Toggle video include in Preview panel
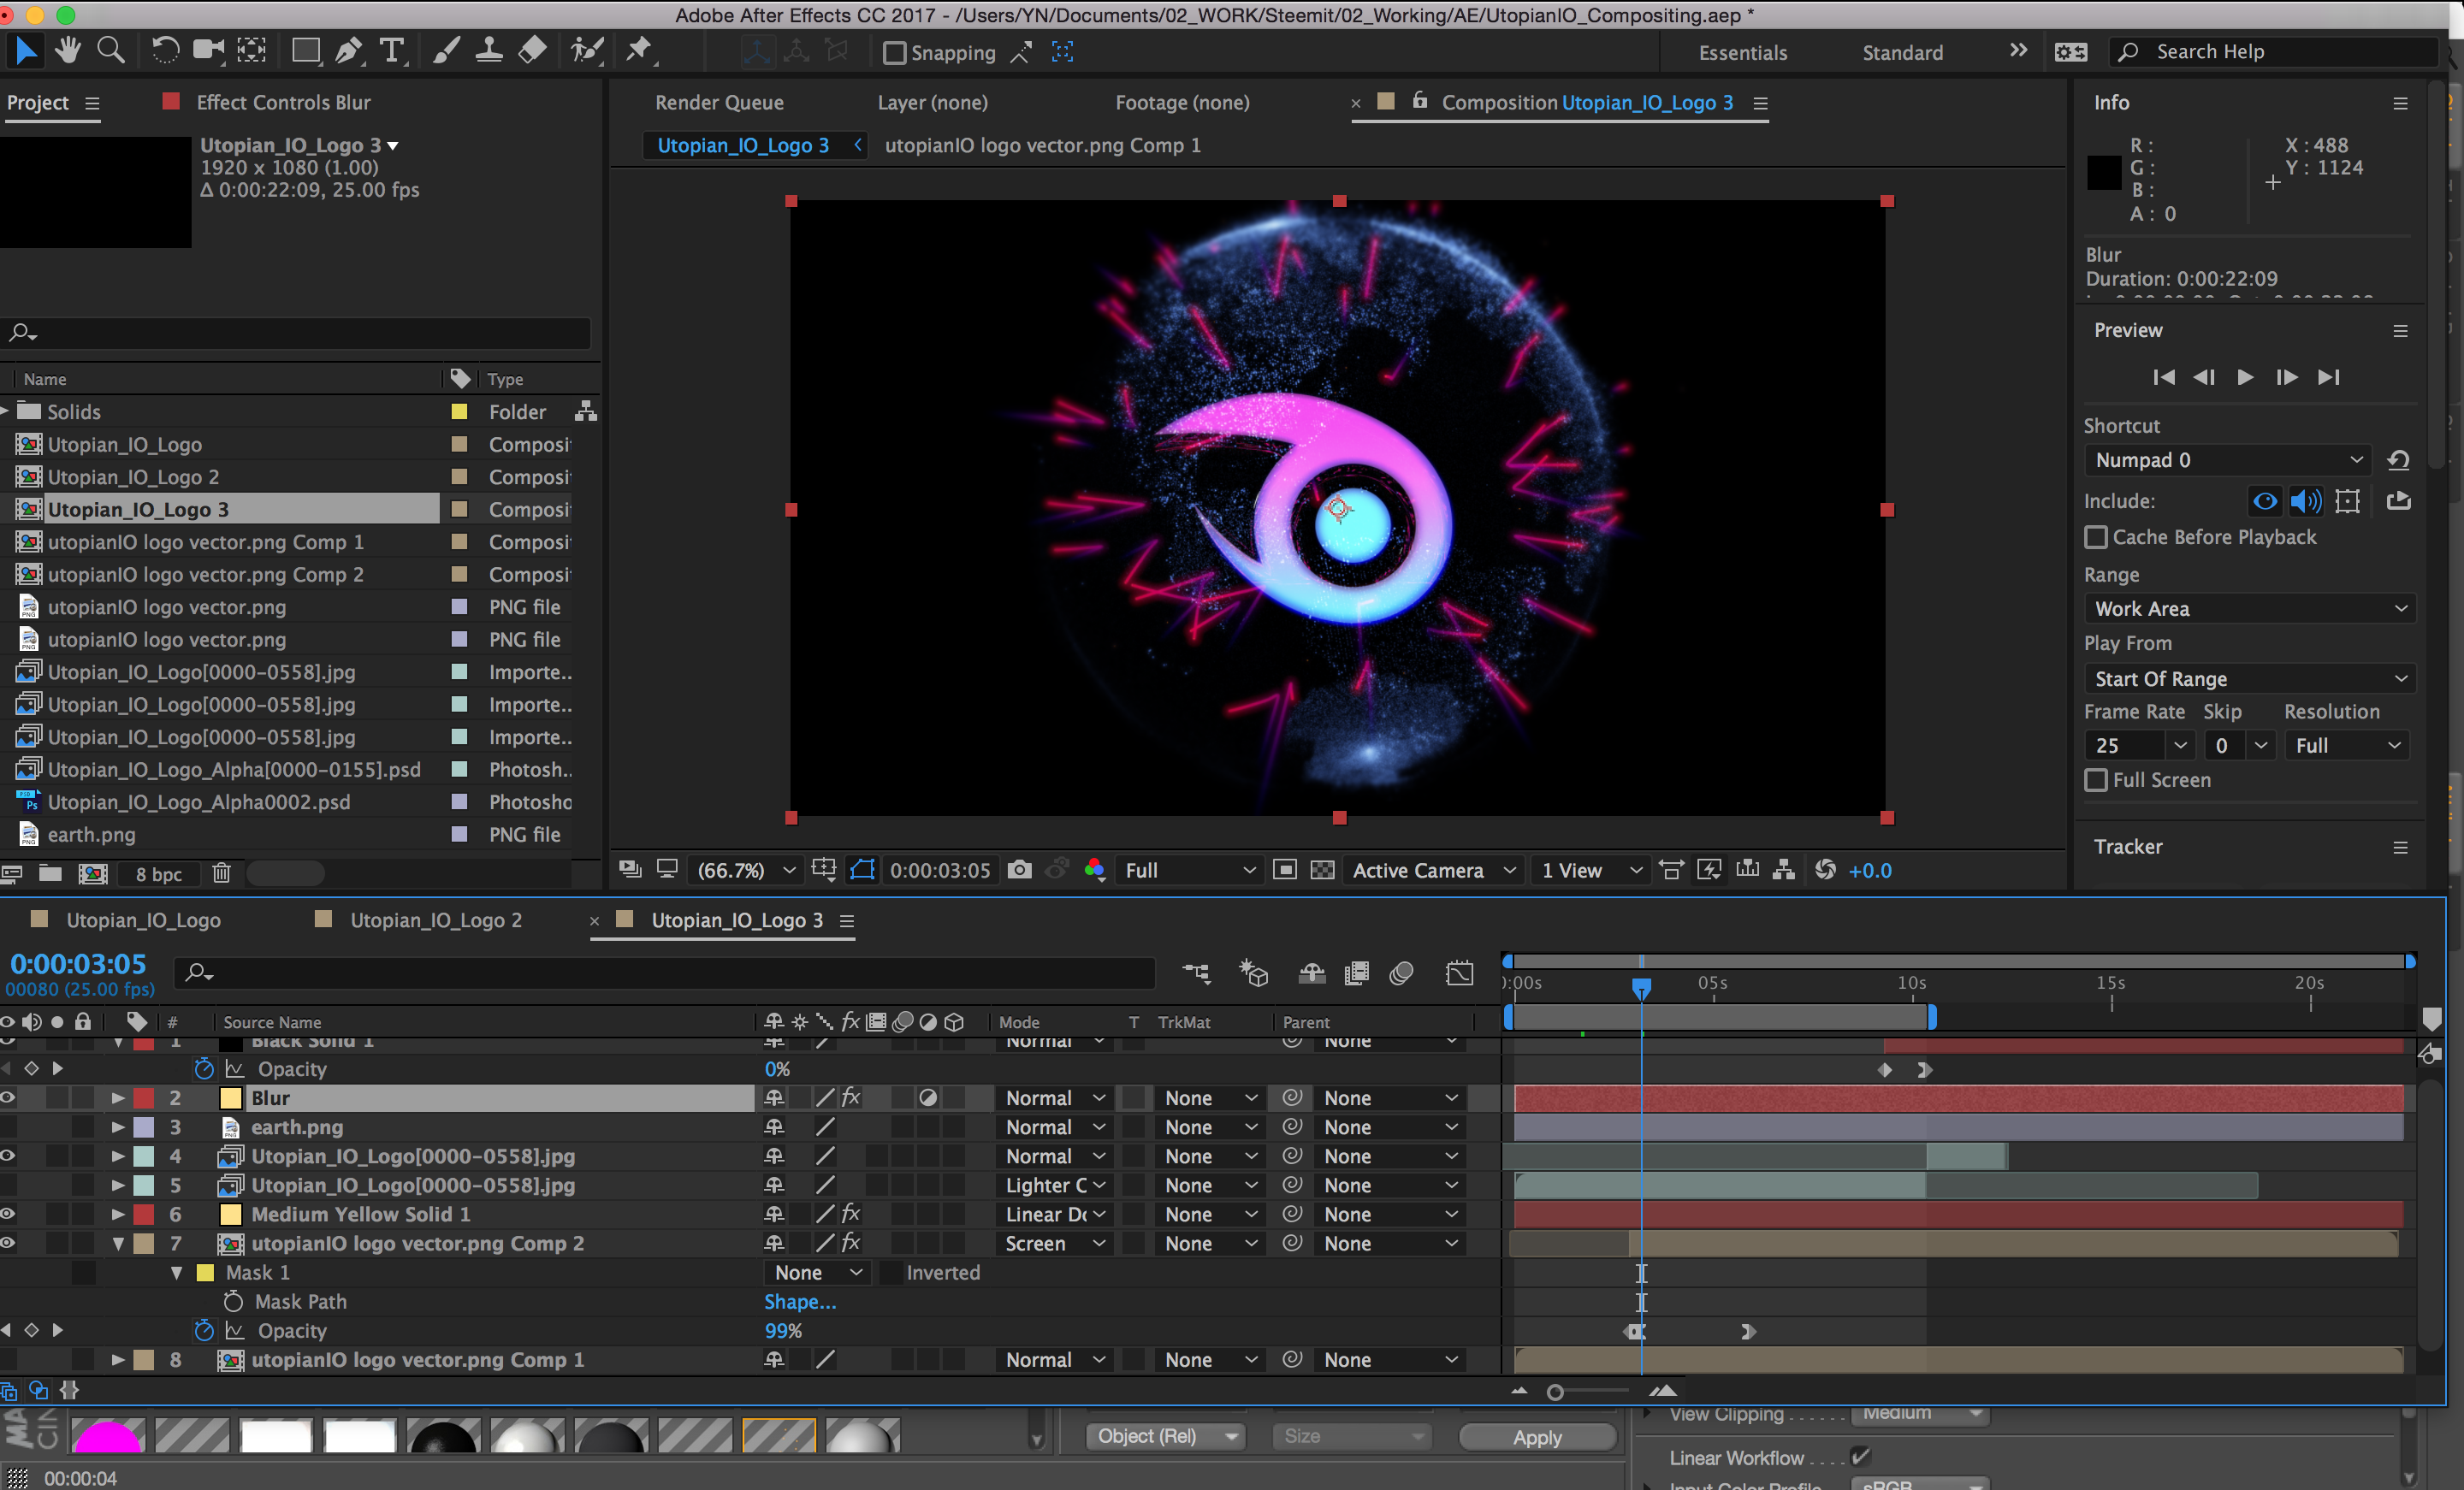The width and height of the screenshot is (2464, 1490). click(2264, 501)
